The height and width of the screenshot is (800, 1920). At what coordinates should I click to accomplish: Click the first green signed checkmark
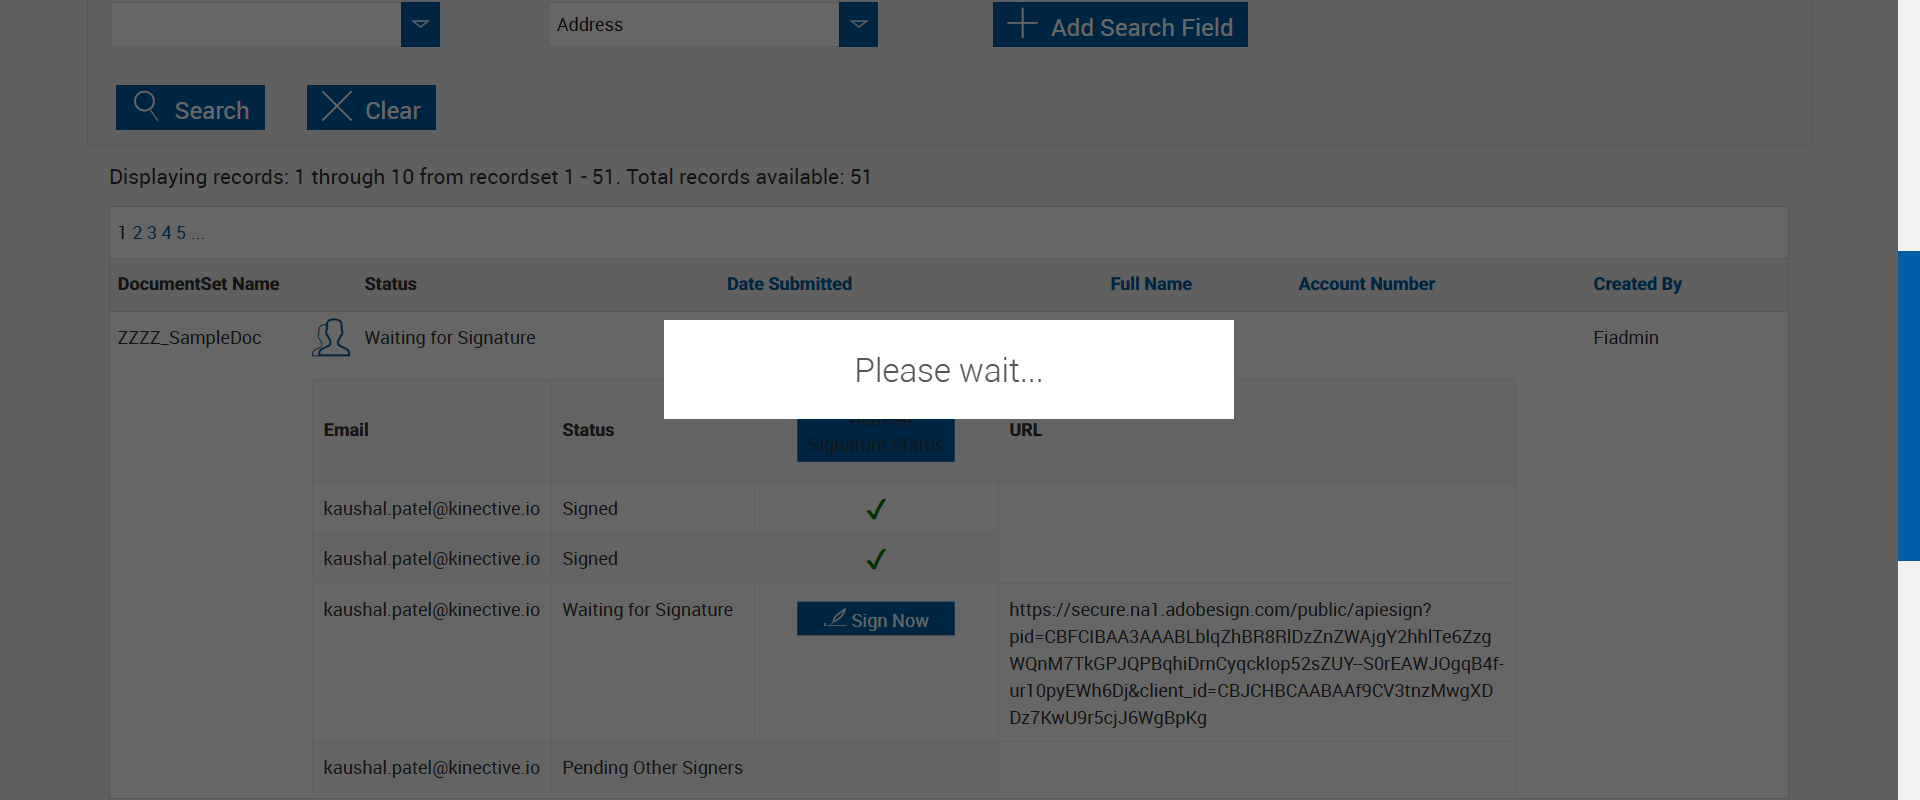point(876,509)
